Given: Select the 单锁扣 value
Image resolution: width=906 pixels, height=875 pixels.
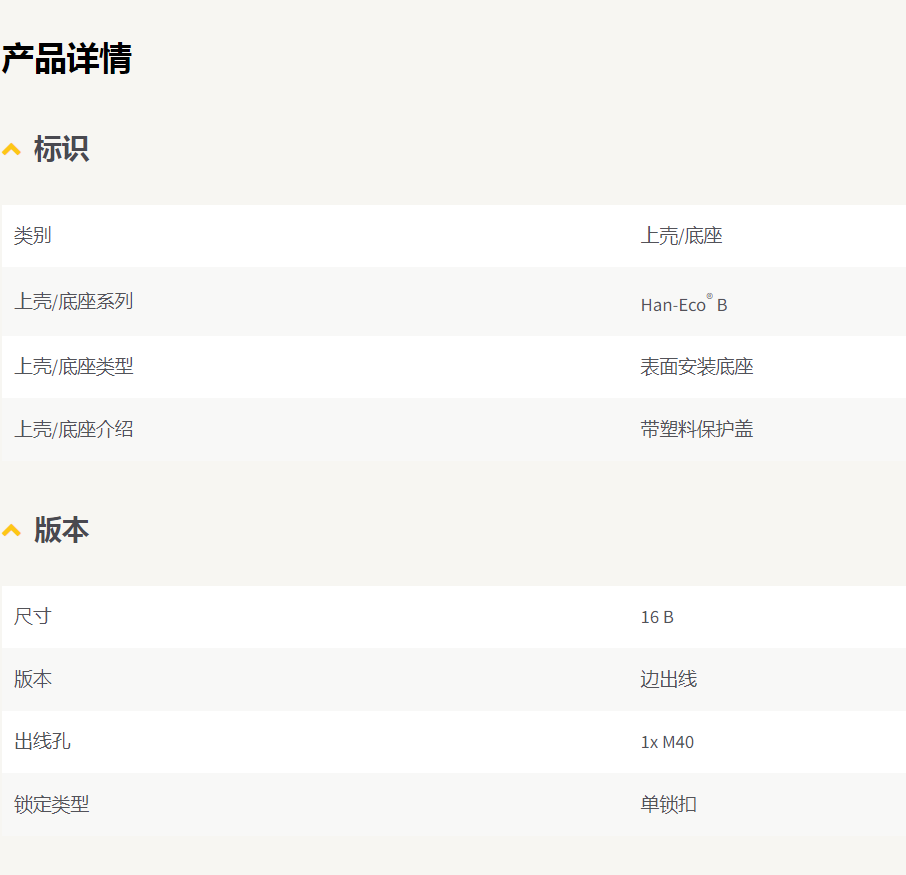Looking at the screenshot, I should 669,804.
